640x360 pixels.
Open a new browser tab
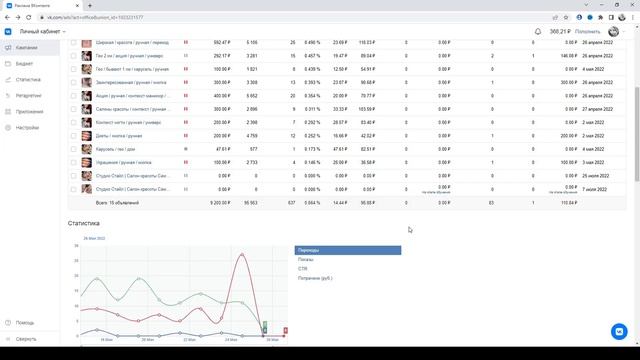tap(90, 6)
